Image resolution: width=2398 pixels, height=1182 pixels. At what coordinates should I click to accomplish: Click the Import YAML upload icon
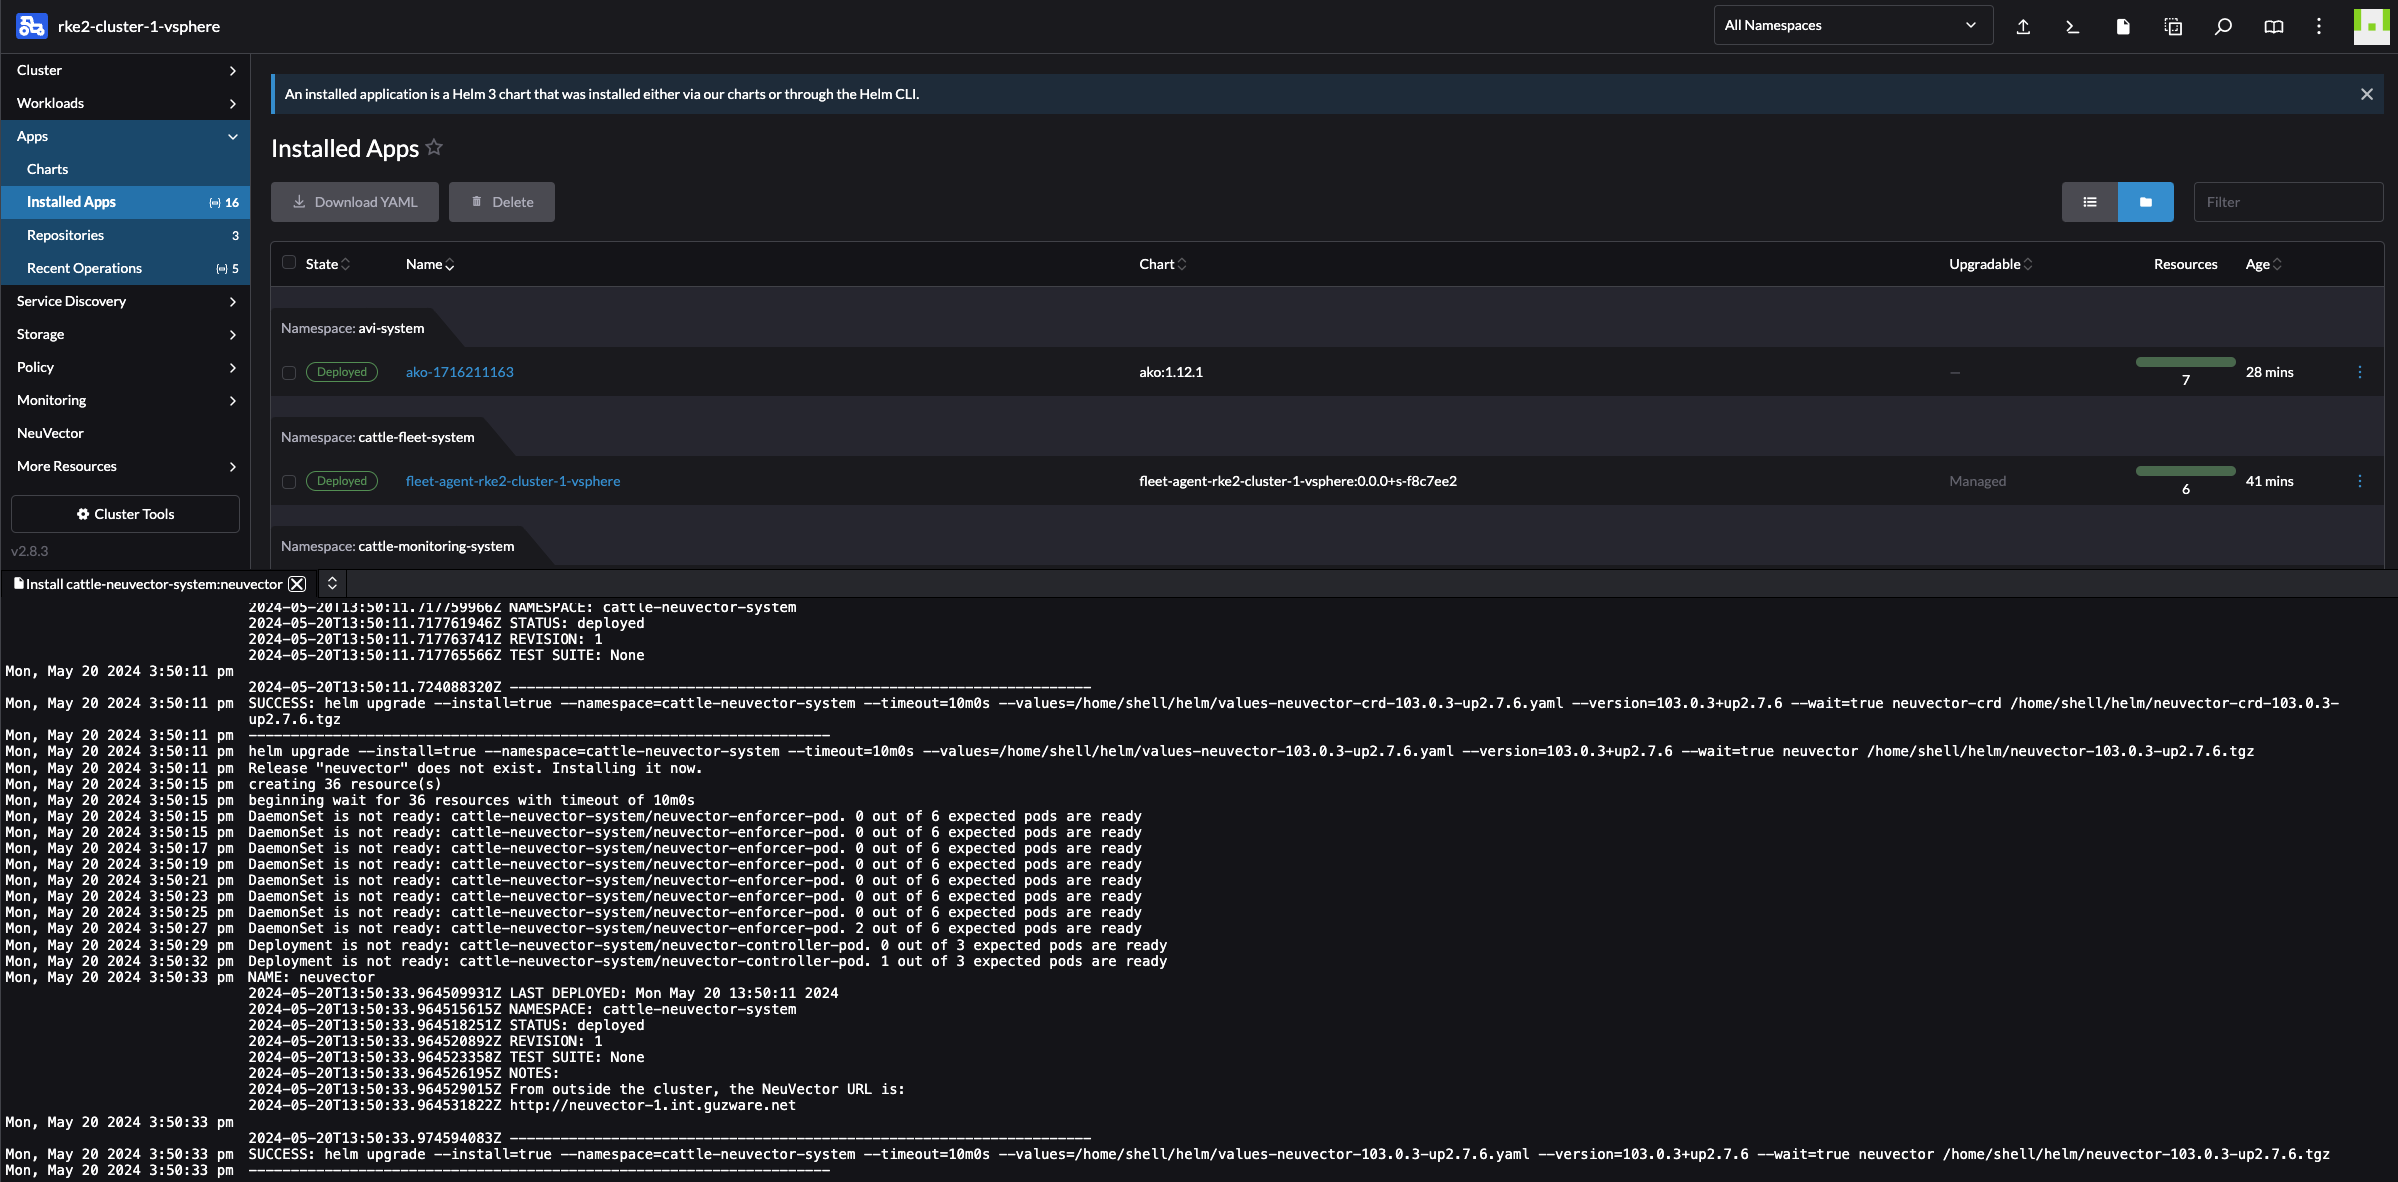coord(2023,26)
